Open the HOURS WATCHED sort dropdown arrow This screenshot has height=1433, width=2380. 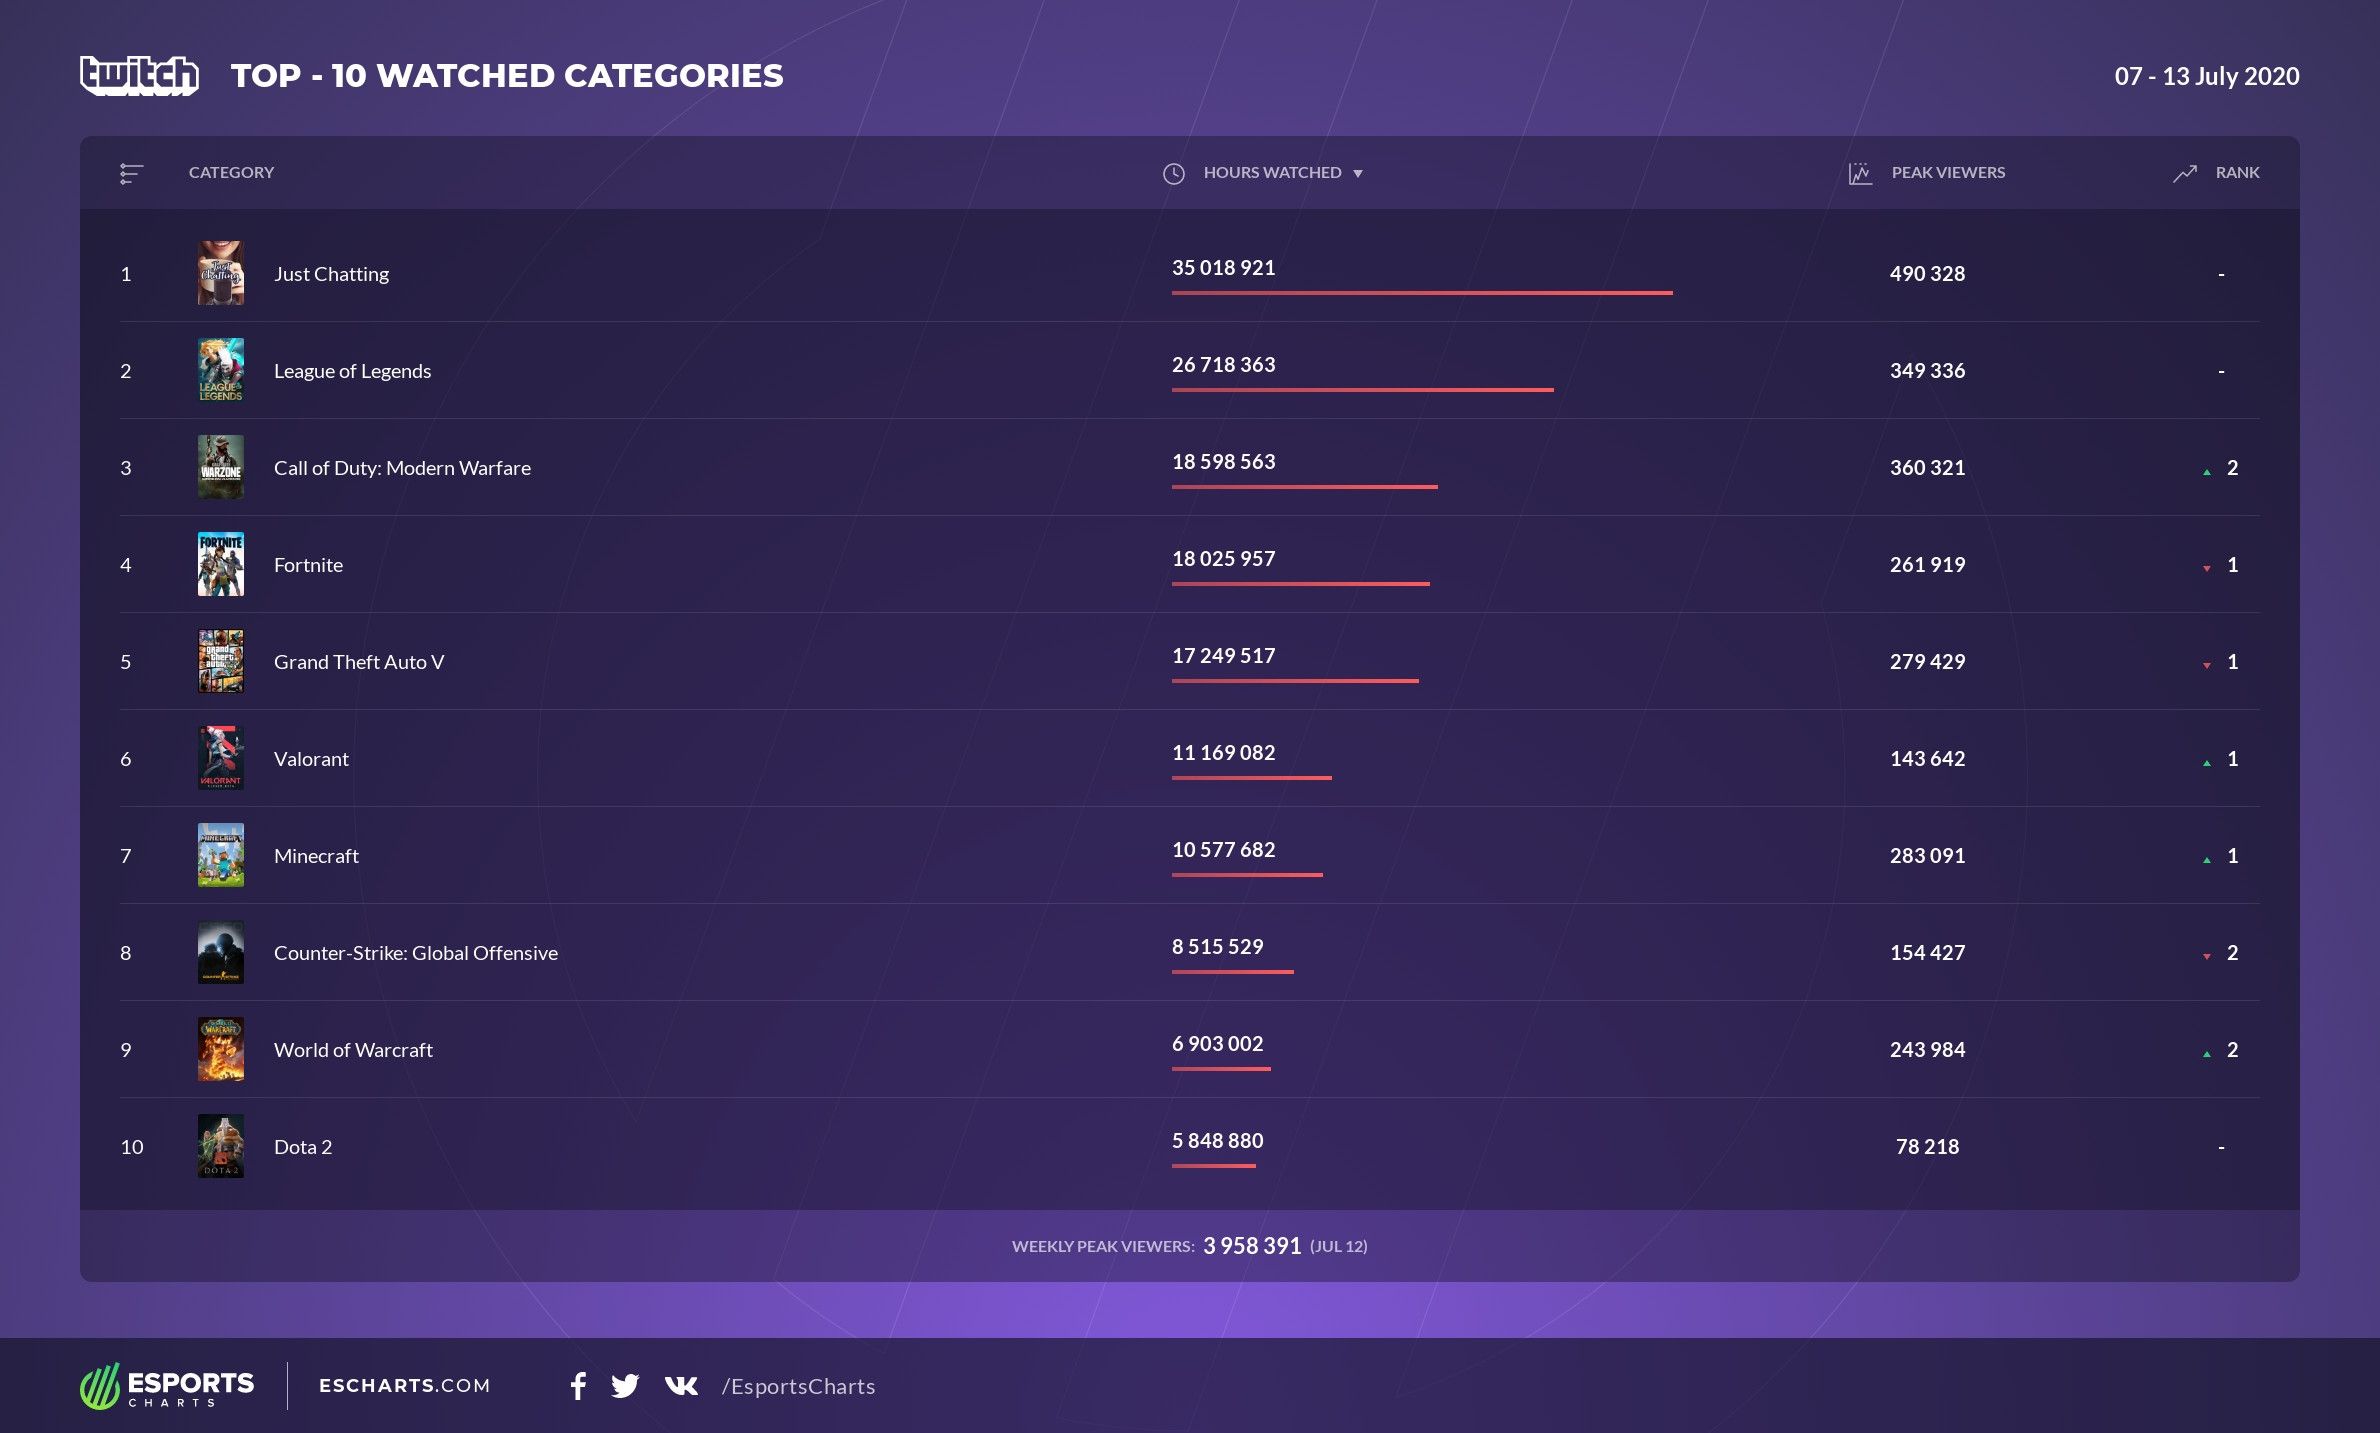point(1358,174)
